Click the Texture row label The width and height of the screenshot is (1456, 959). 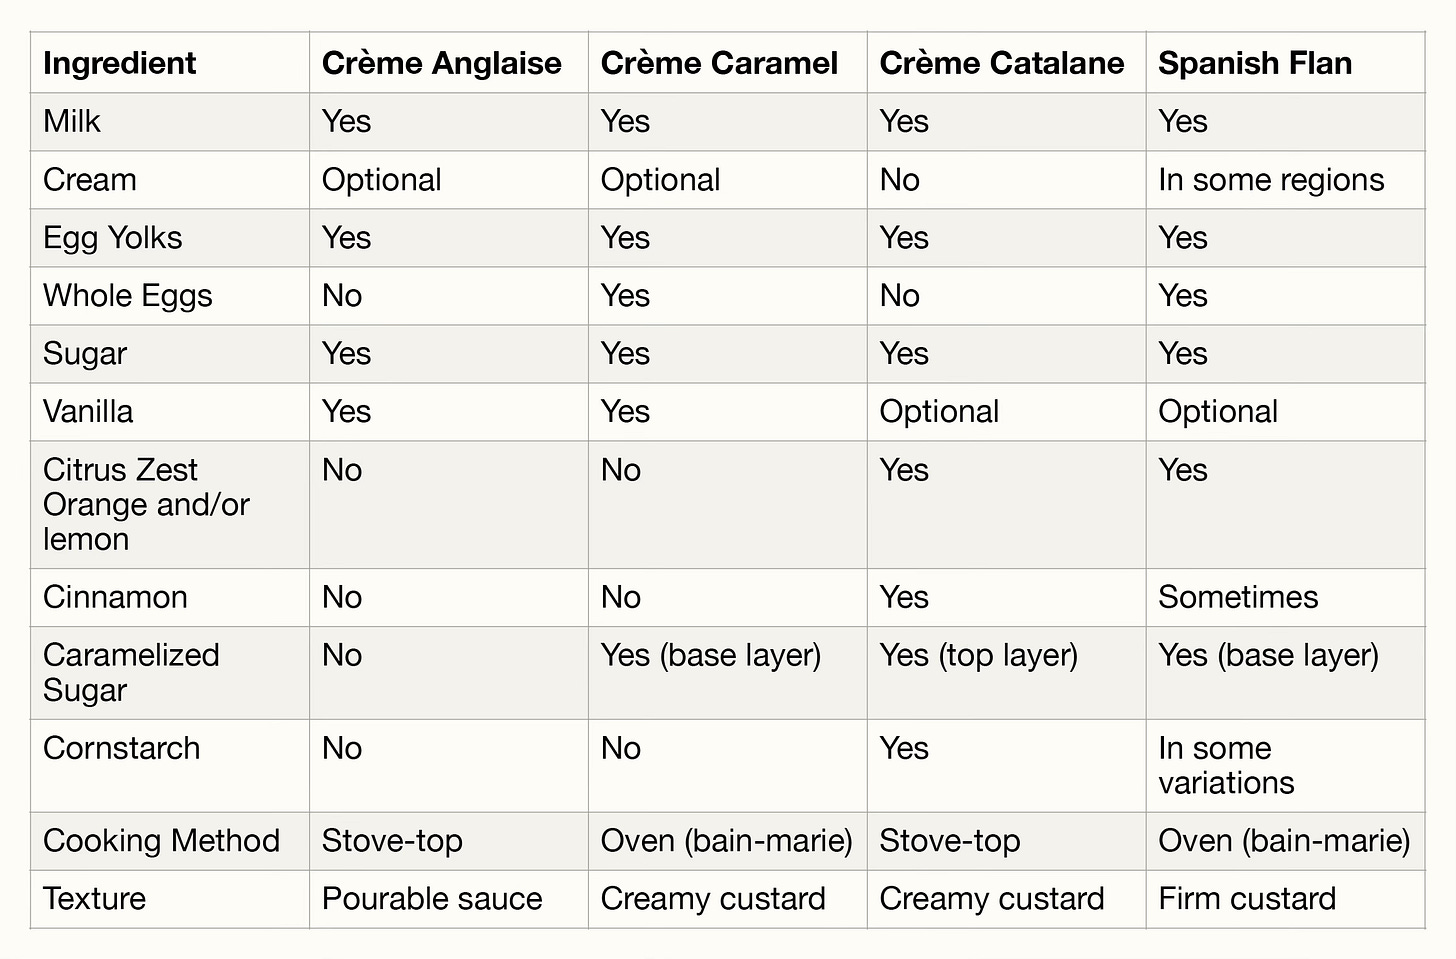pos(94,899)
